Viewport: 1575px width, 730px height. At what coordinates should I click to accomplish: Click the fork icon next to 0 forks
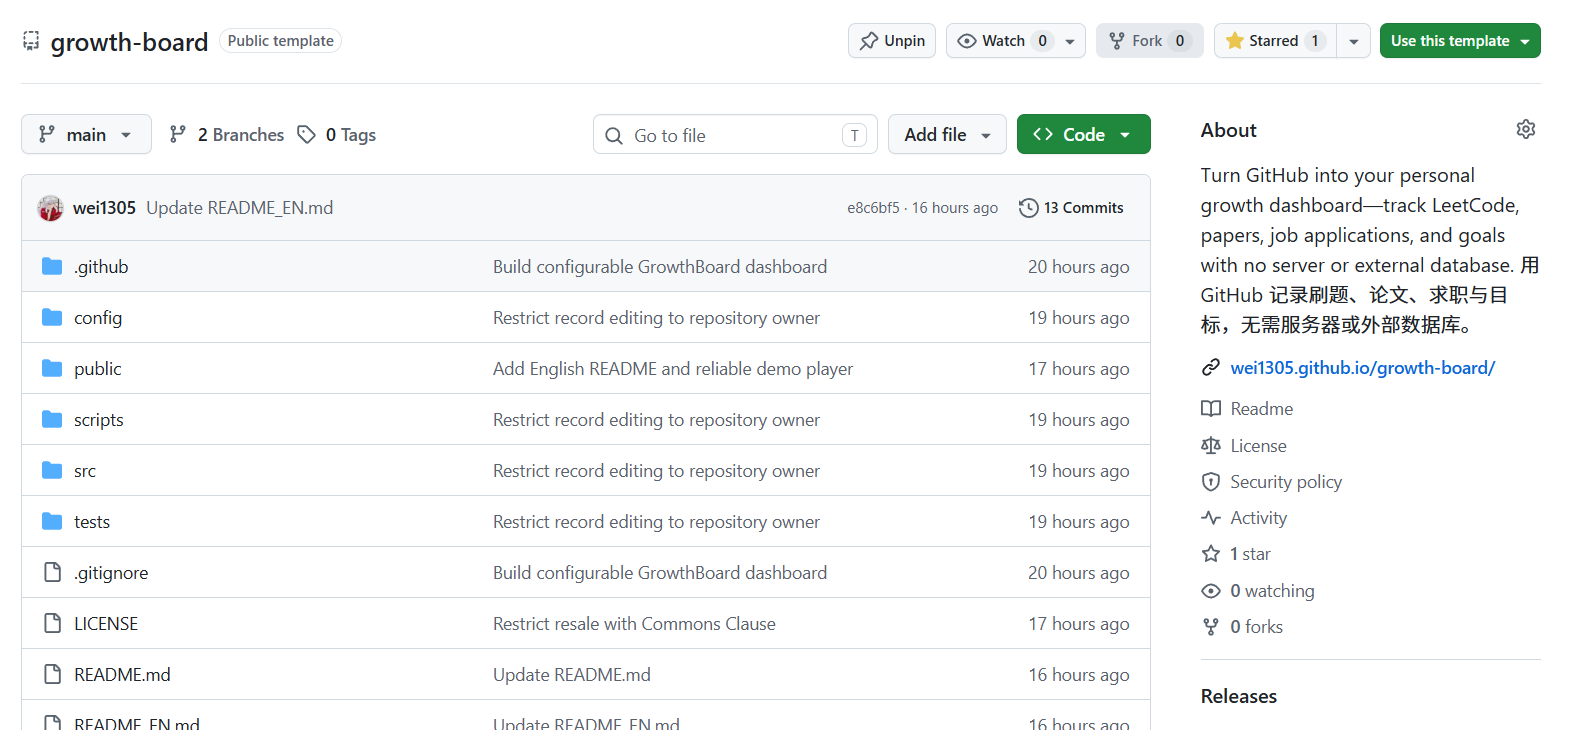pyautogui.click(x=1211, y=627)
